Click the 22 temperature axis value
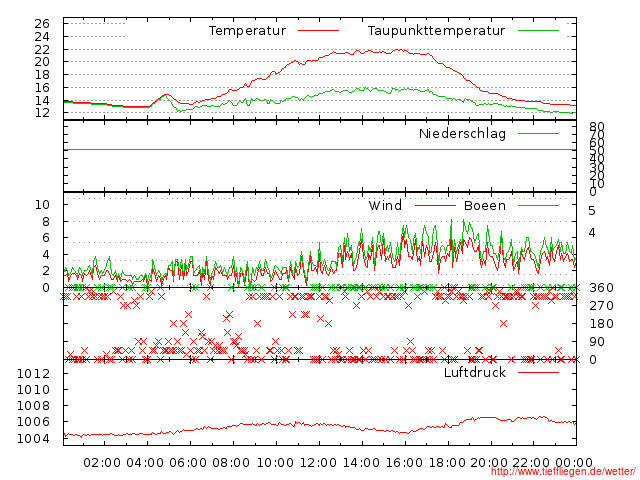 [42, 50]
